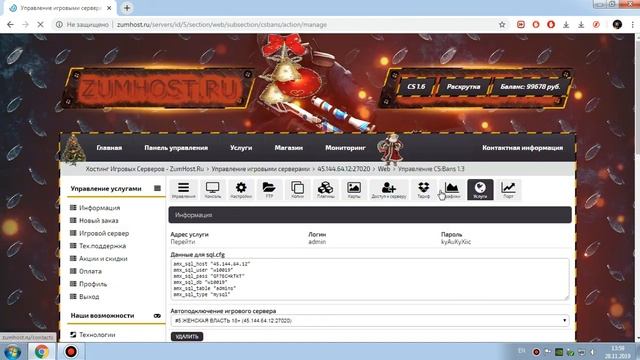640x360 pixels.
Task: Open Информация in the sidebar
Action: [x=99, y=208]
